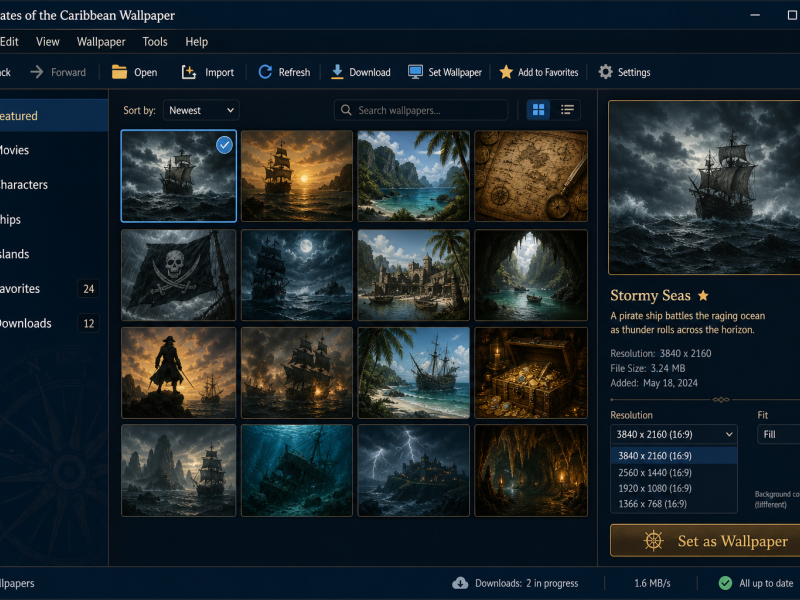Image resolution: width=800 pixels, height=600 pixels.
Task: Select the Ships category in sidebar
Action: click(x=54, y=219)
